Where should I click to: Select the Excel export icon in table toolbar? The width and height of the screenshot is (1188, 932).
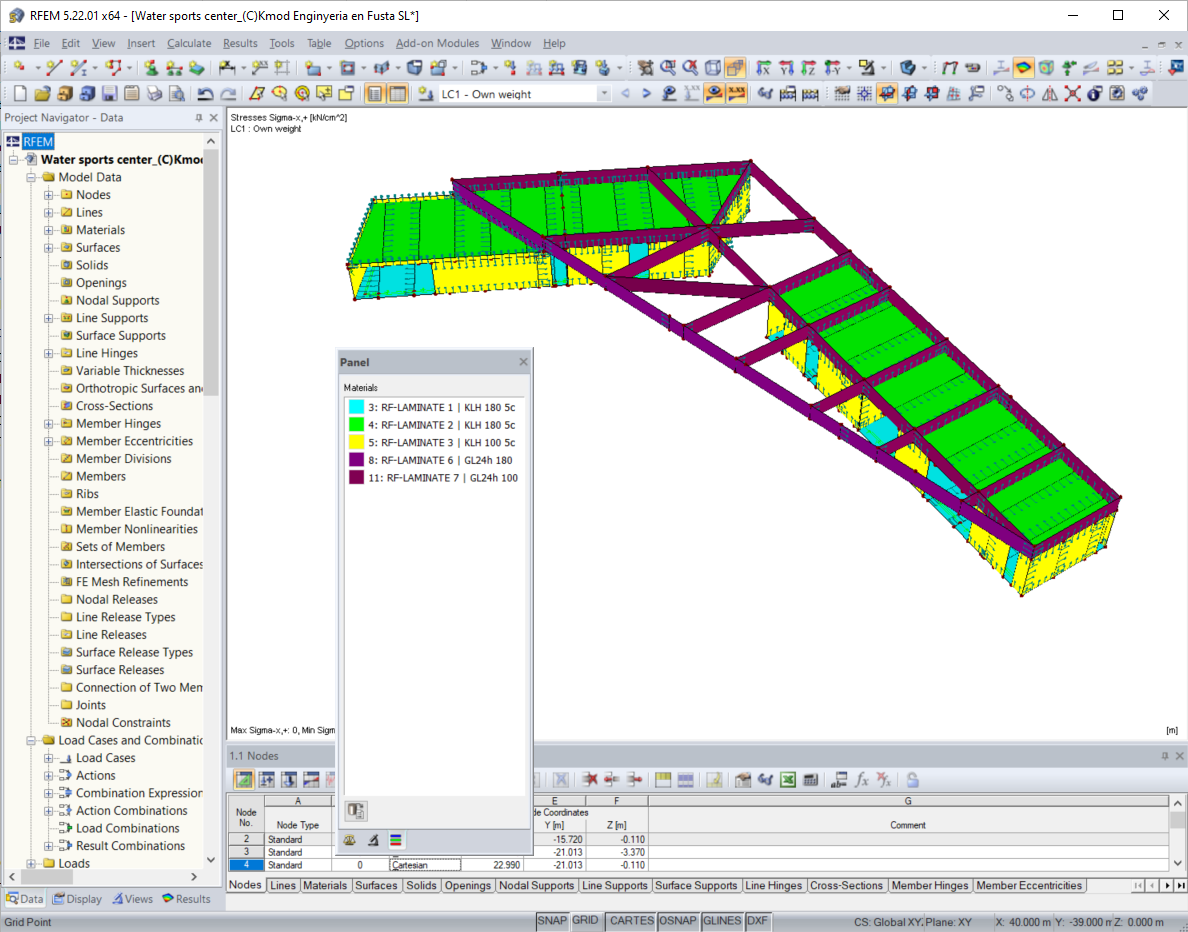click(x=786, y=779)
